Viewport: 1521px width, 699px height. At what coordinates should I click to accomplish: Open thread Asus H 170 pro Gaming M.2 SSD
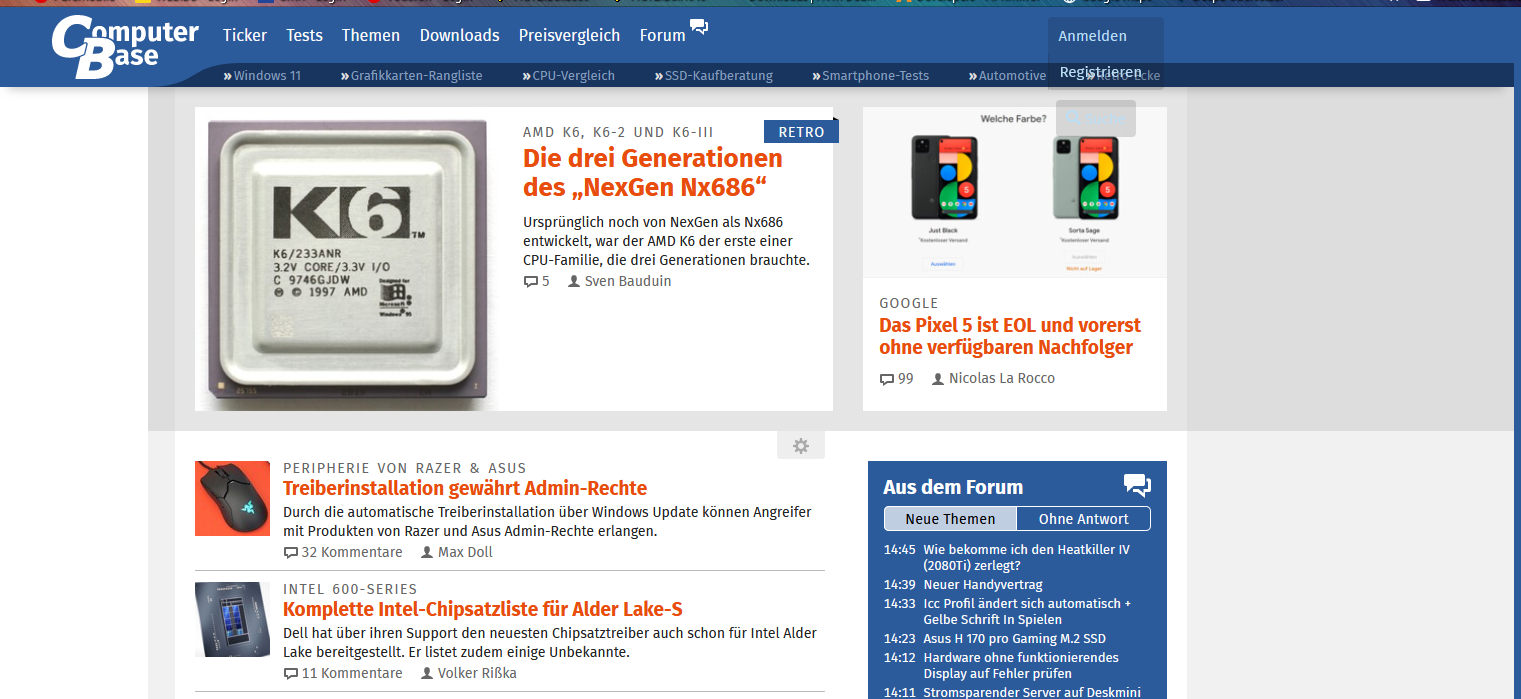pyautogui.click(x=1014, y=639)
